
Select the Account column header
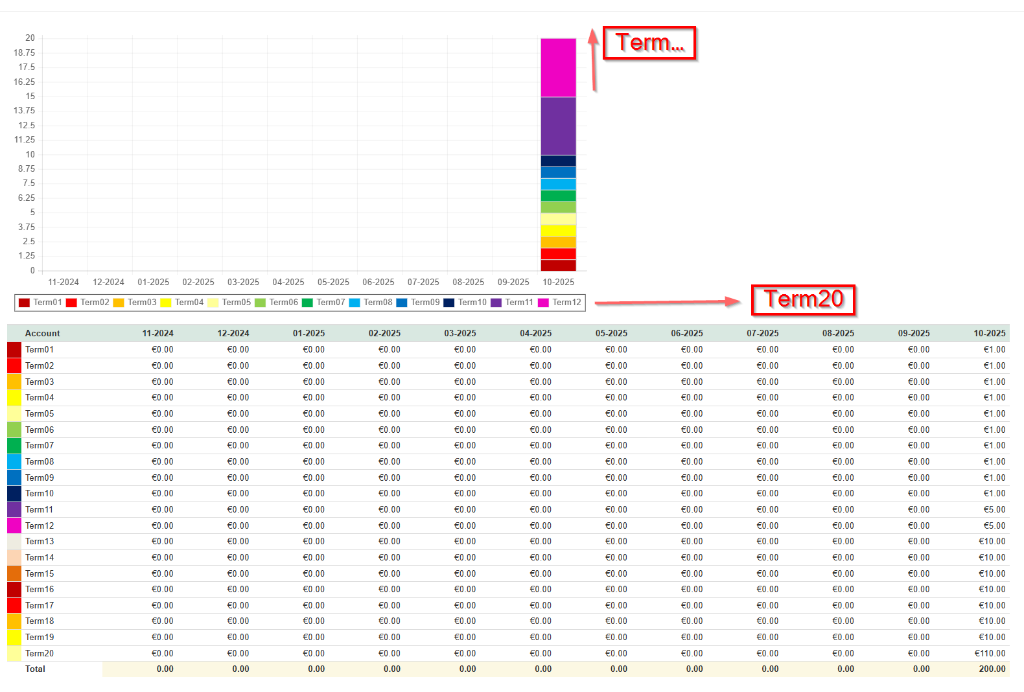coord(43,333)
